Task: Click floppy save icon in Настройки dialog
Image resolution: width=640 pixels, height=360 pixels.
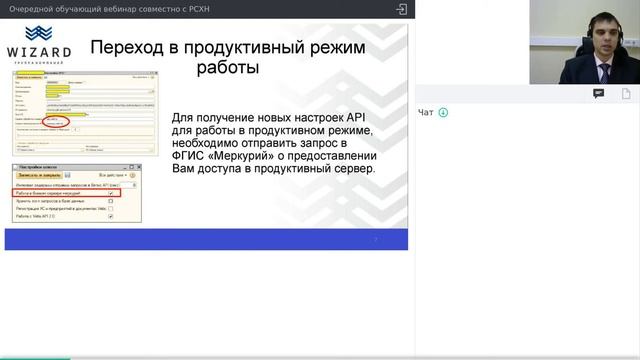Action: coord(68,175)
